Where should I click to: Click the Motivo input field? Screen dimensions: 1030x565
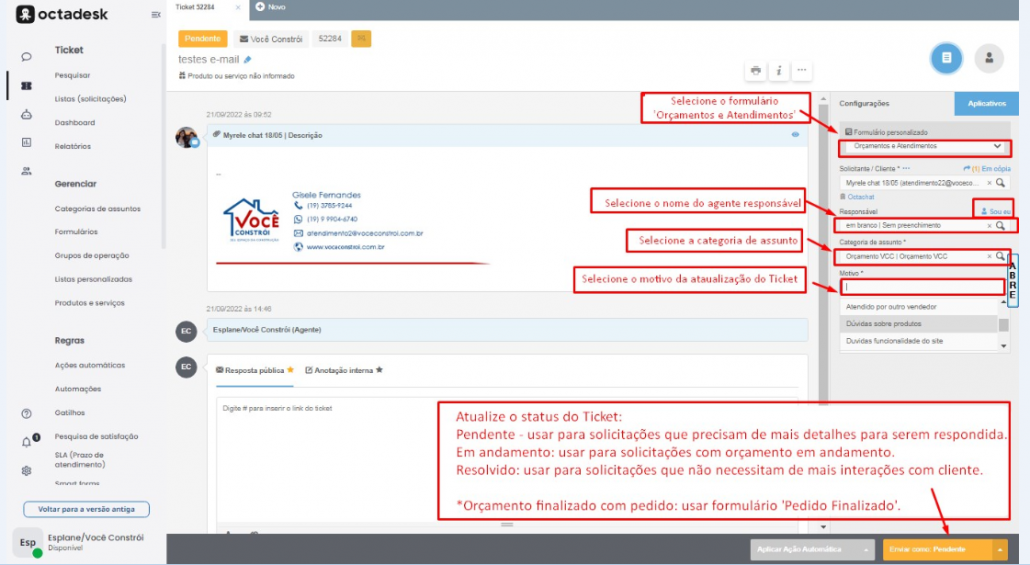point(922,287)
